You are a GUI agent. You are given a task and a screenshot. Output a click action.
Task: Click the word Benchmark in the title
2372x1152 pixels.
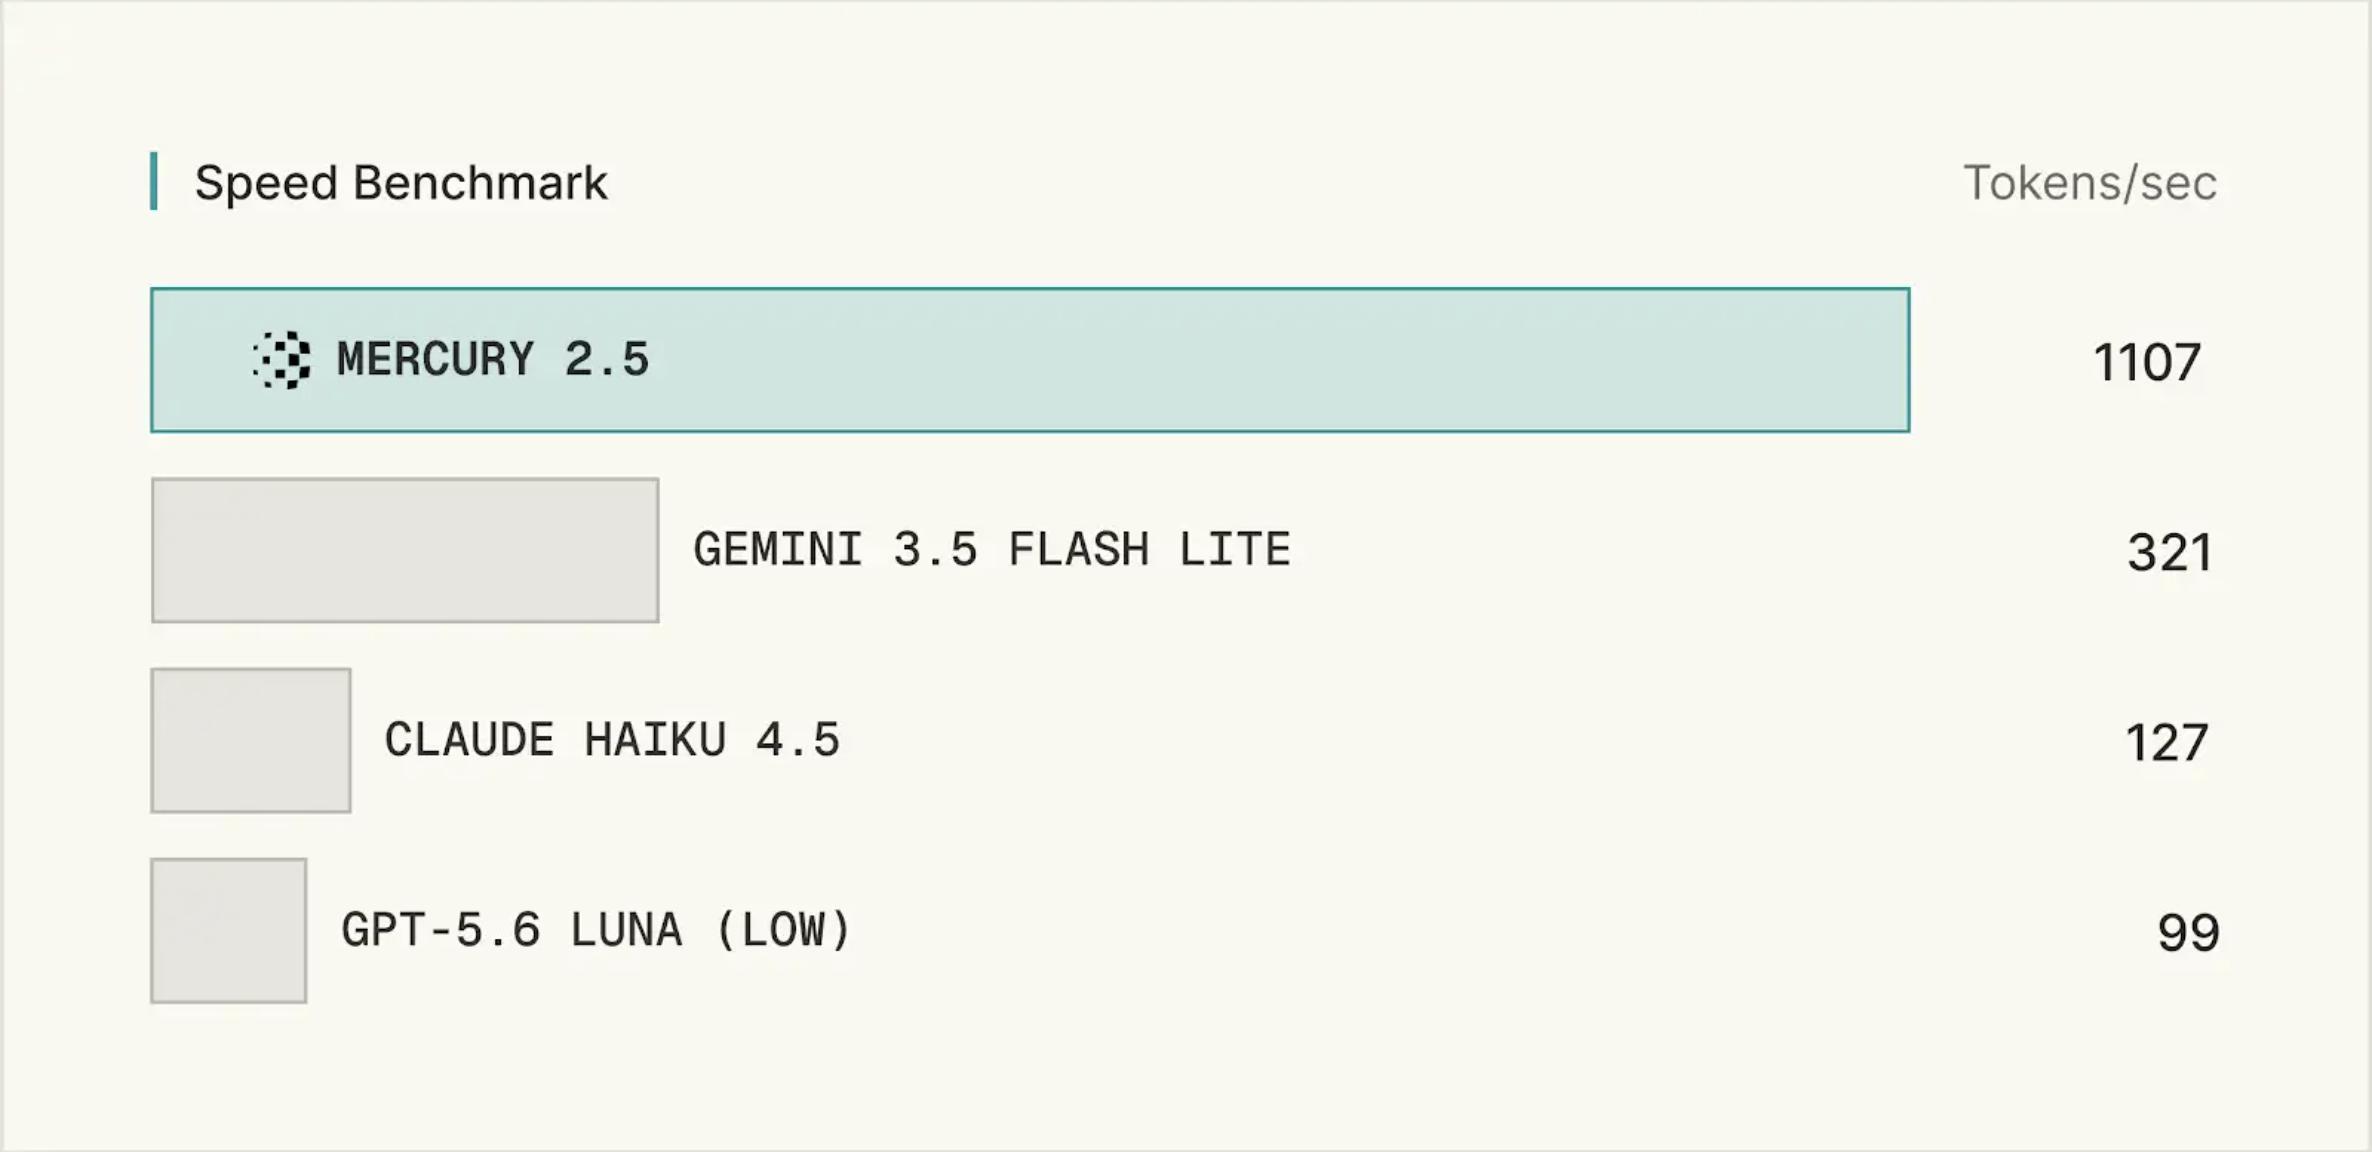point(480,183)
